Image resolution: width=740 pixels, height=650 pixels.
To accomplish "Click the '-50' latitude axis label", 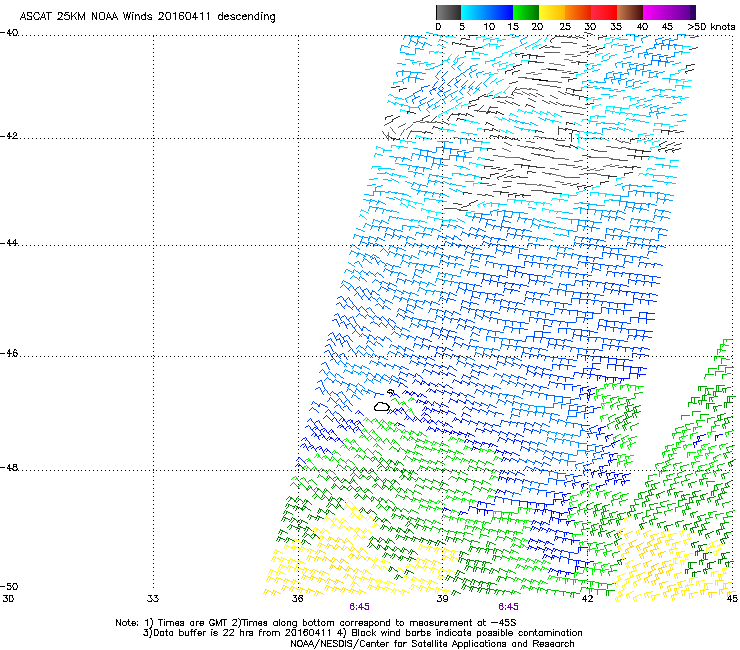I will 10,587.
